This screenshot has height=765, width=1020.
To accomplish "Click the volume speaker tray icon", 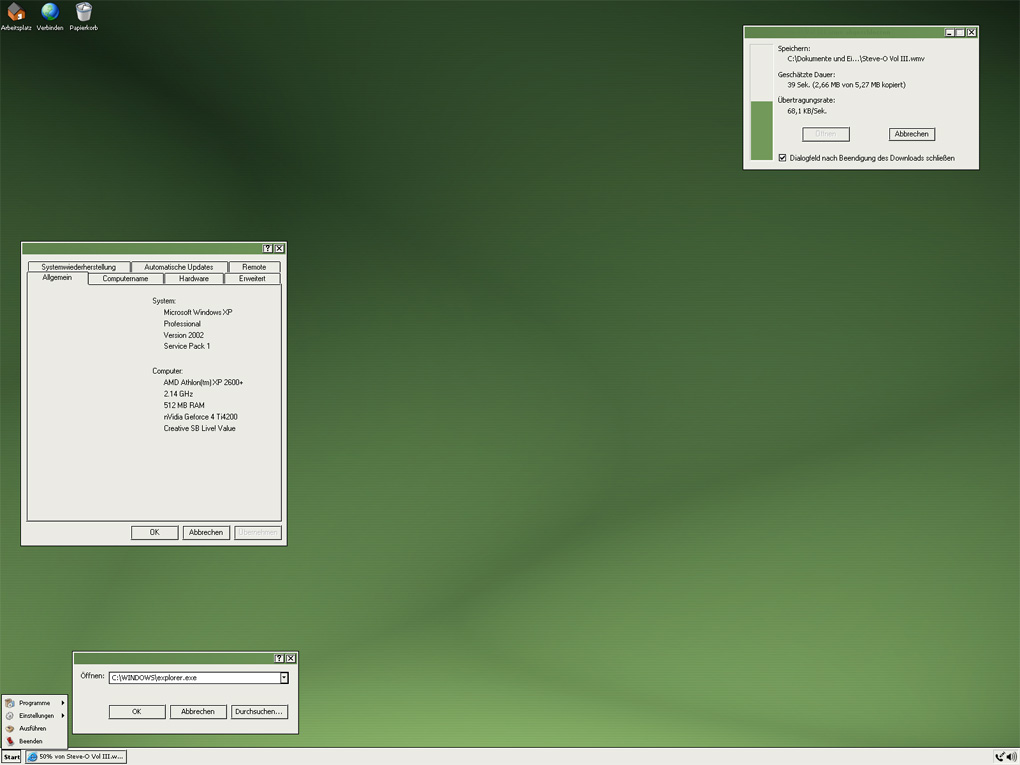I will coord(1011,757).
